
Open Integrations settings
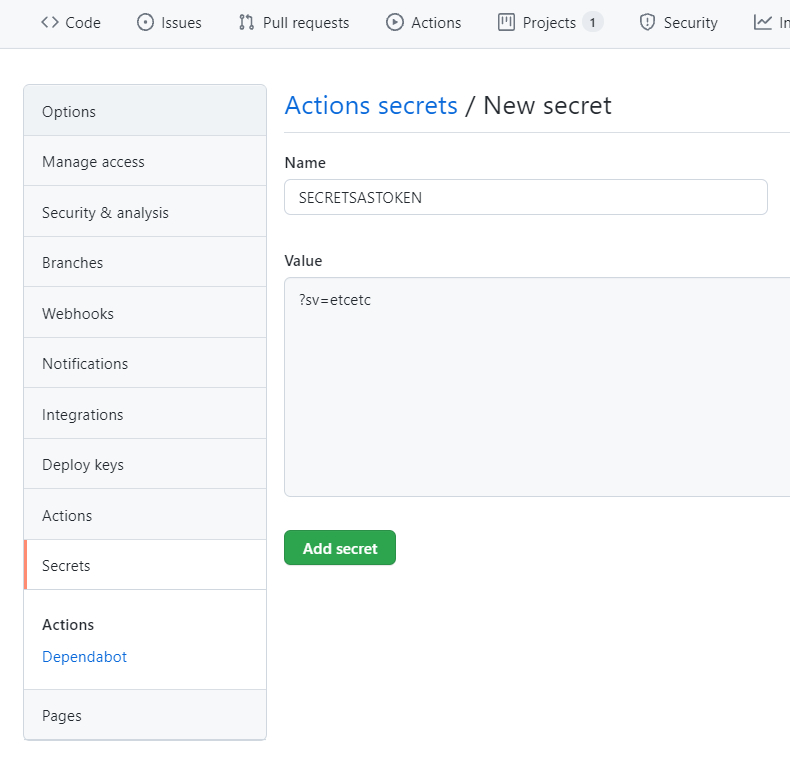click(x=145, y=414)
